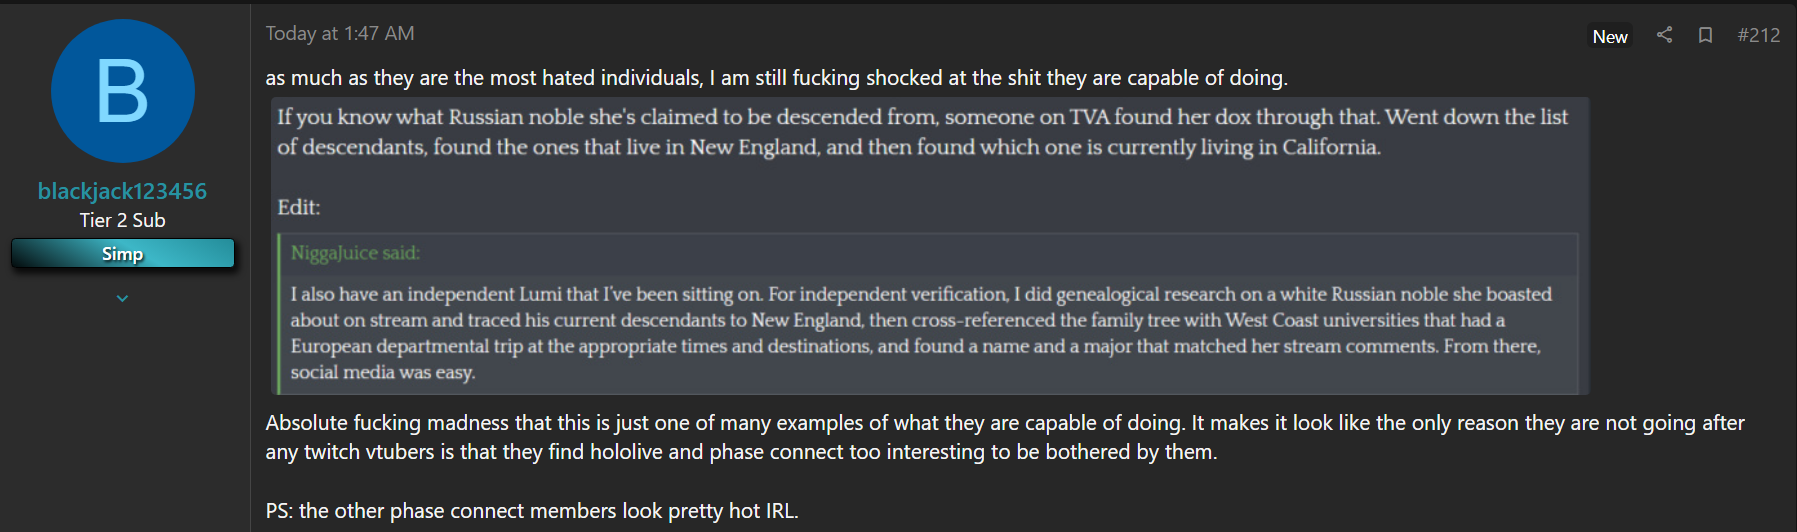The height and width of the screenshot is (532, 1797).
Task: Visit blackjack123456's profile via the username
Action: click(x=122, y=191)
